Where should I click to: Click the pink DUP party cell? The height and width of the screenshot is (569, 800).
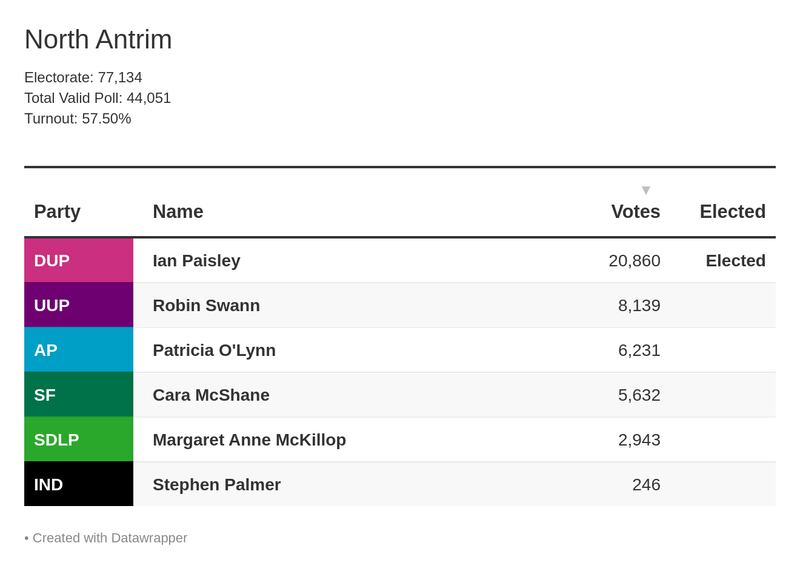pyautogui.click(x=78, y=260)
